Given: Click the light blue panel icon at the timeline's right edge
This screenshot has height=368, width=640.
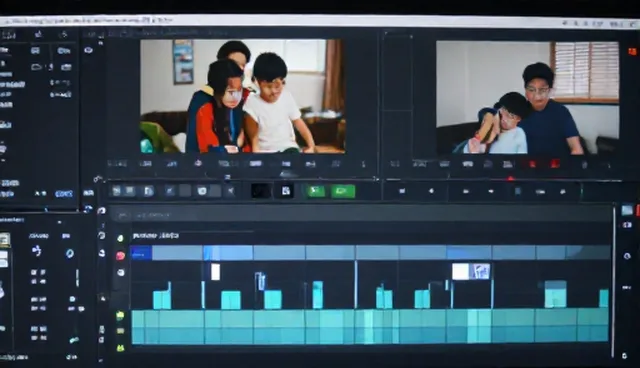Looking at the screenshot, I should 627,211.
